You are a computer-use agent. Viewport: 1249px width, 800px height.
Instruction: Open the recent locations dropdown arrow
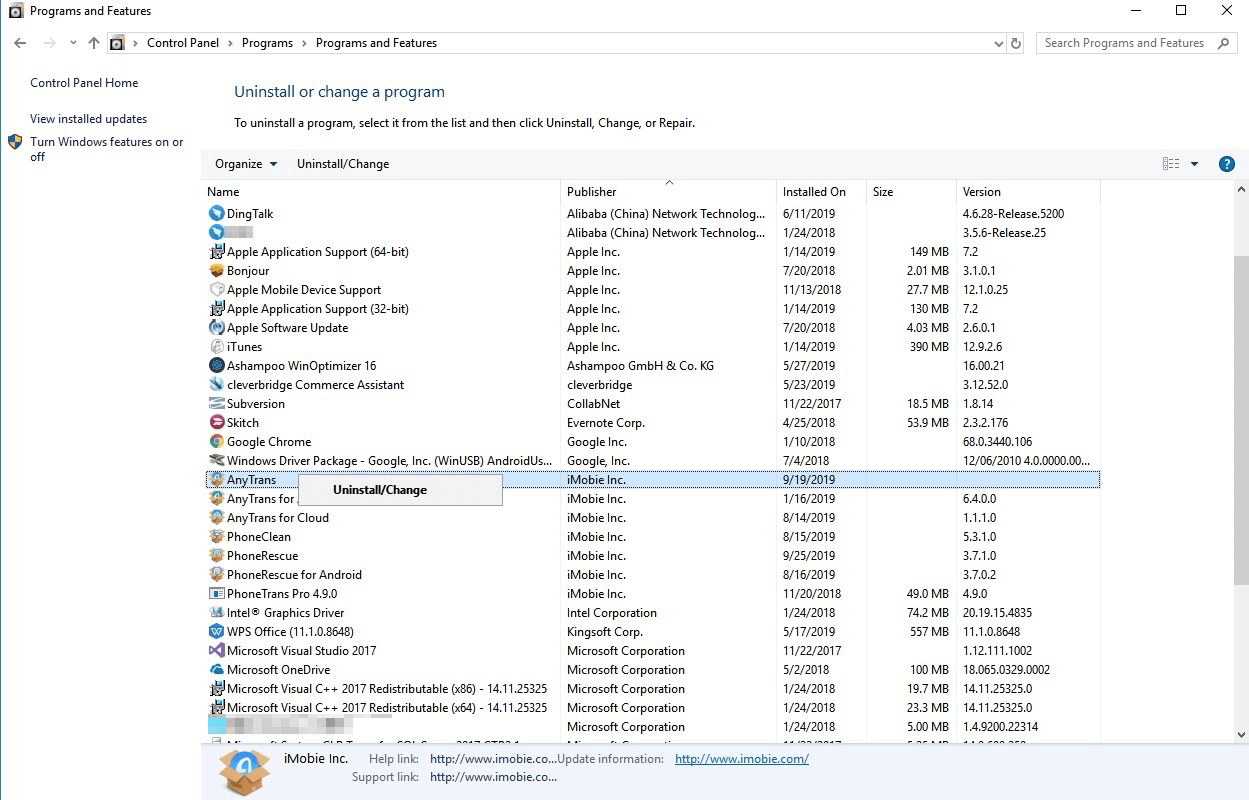pos(73,43)
